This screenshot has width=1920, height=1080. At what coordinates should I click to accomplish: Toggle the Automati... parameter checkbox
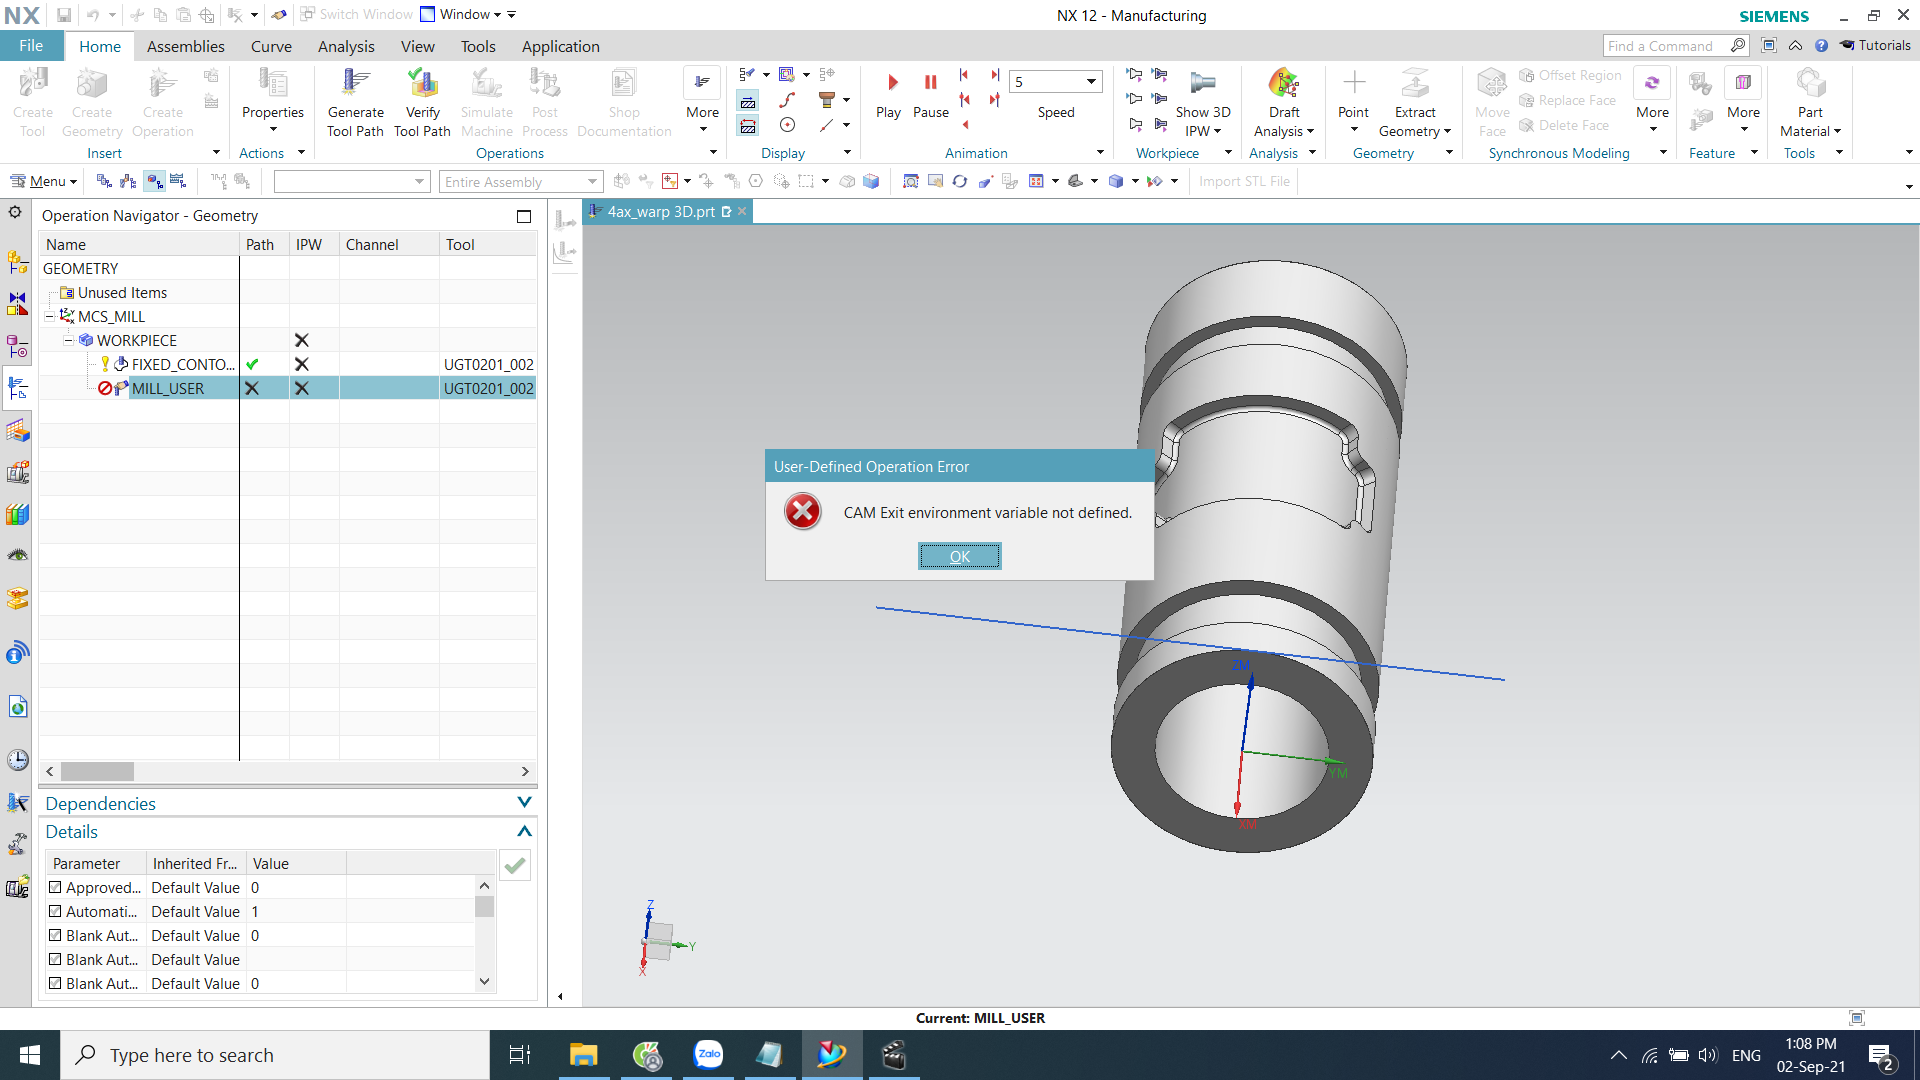(x=56, y=911)
